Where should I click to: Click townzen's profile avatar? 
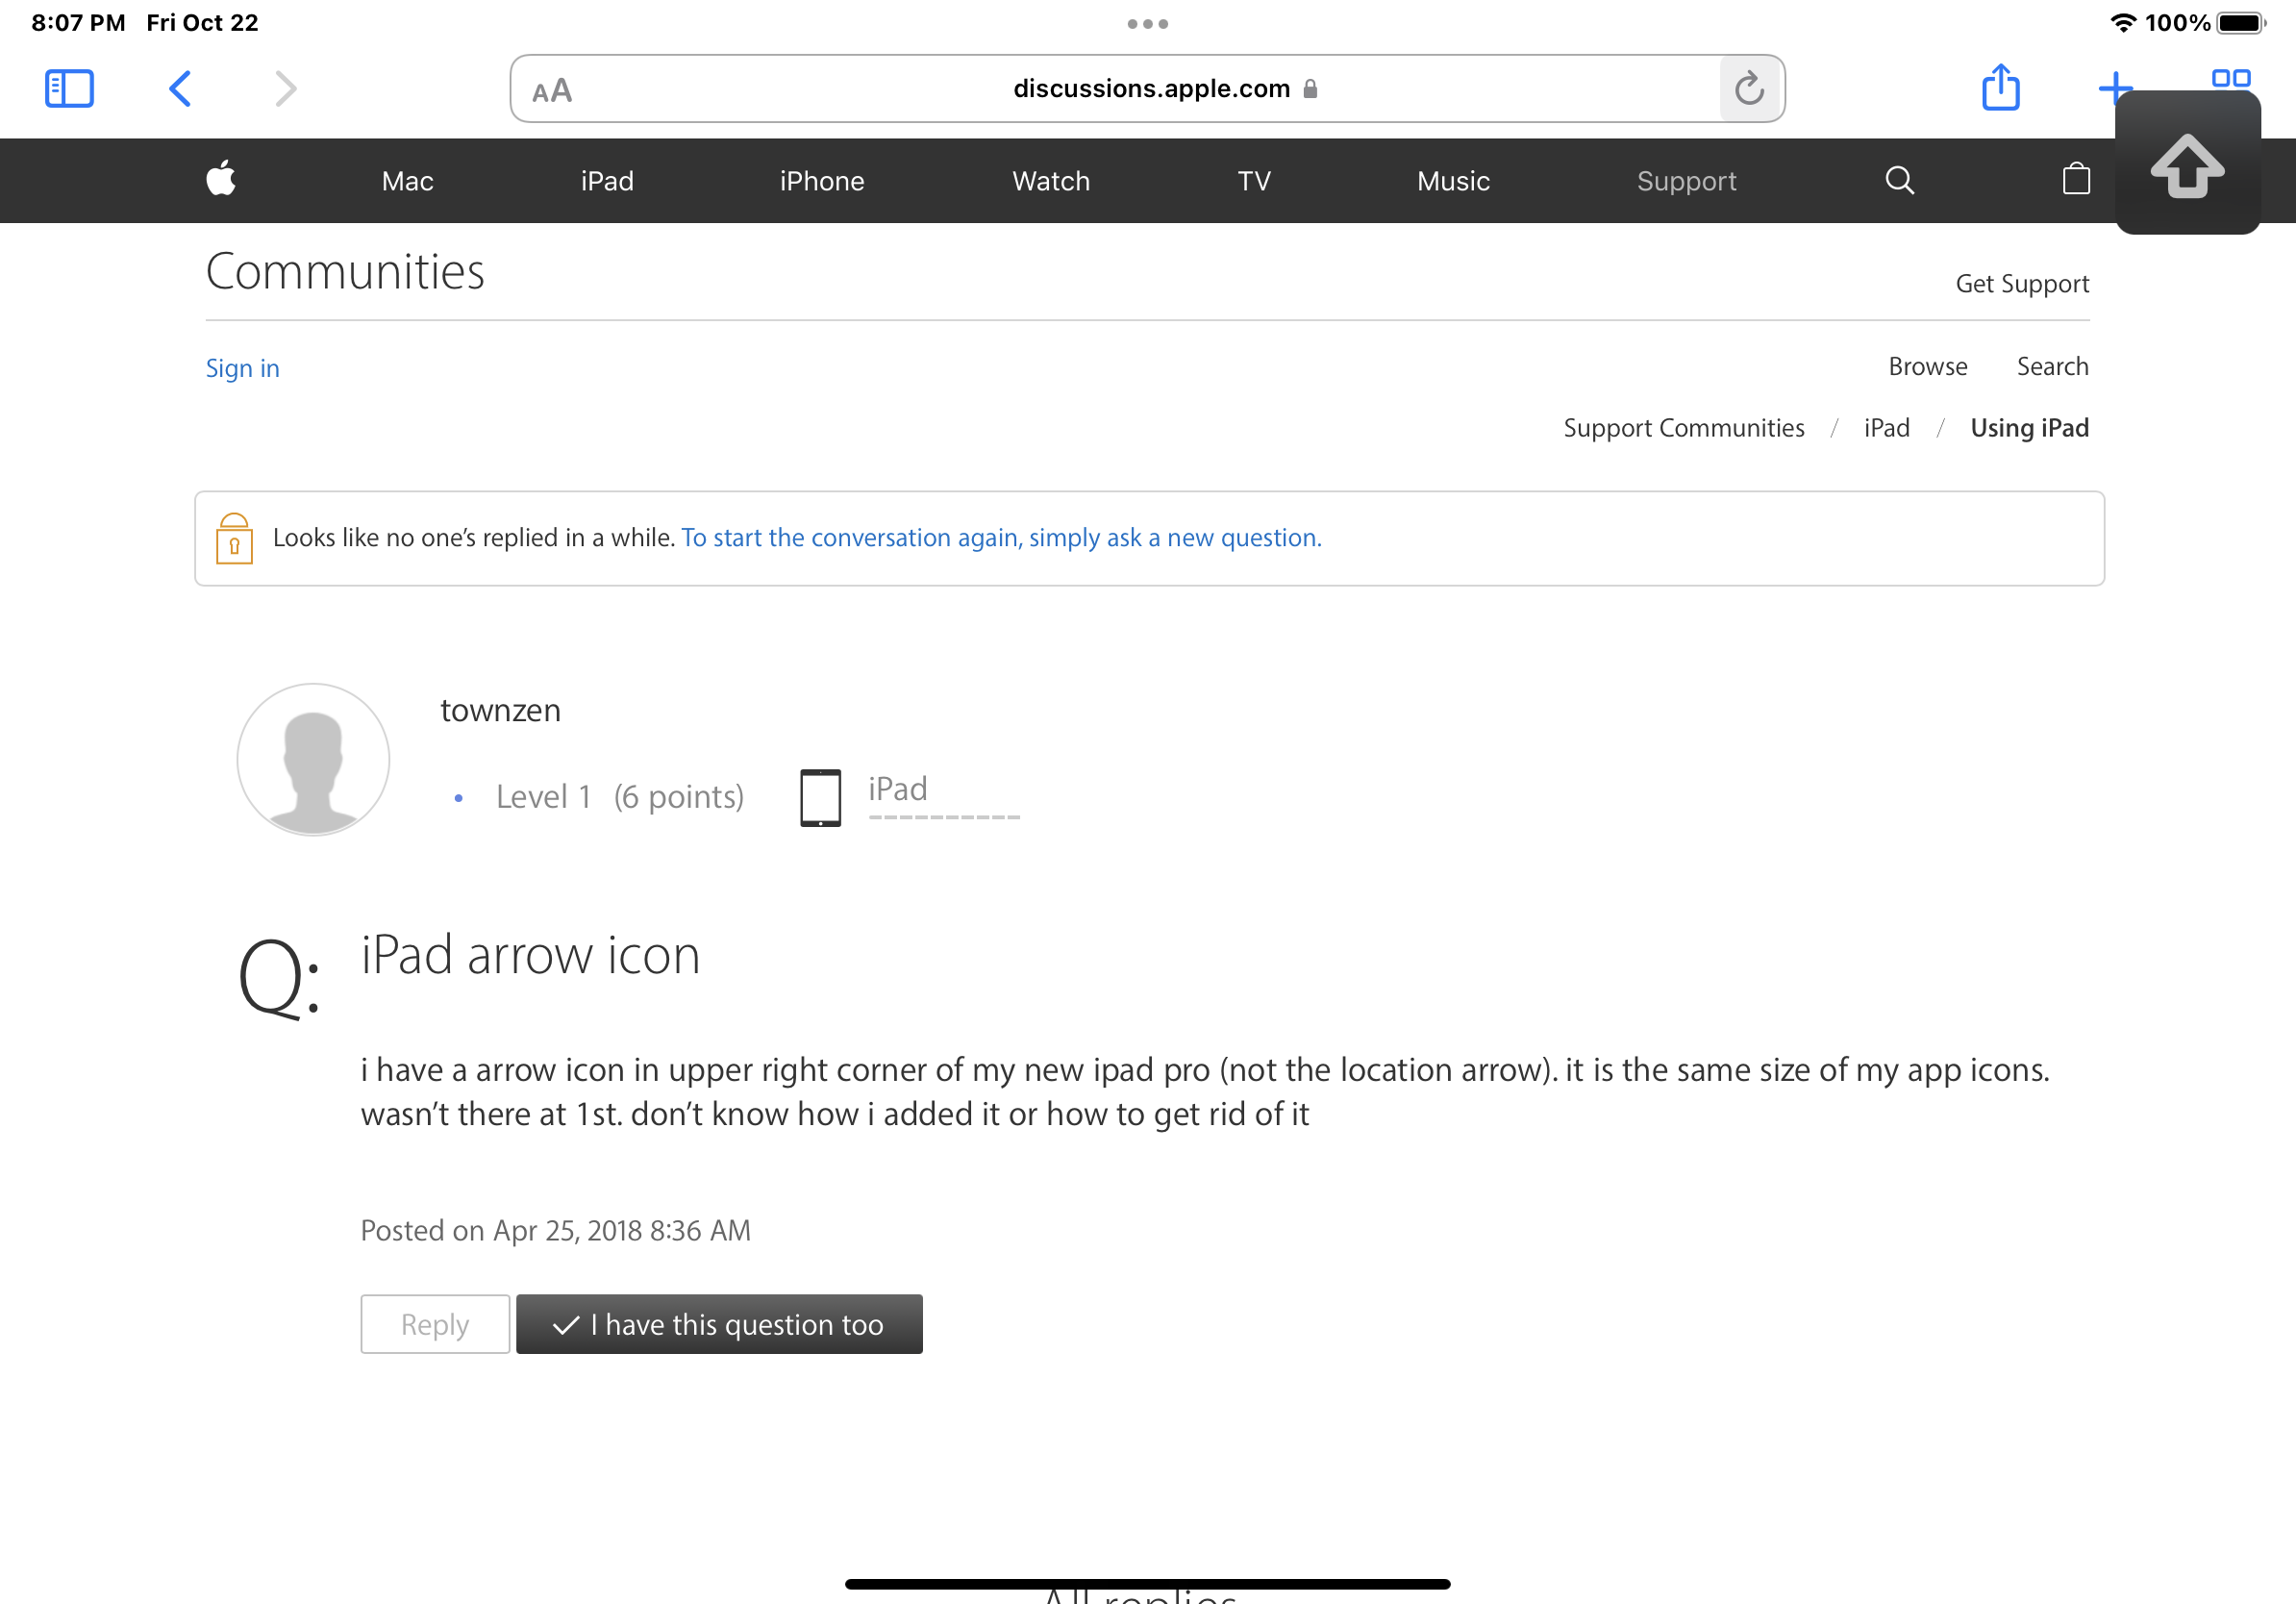pos(313,759)
